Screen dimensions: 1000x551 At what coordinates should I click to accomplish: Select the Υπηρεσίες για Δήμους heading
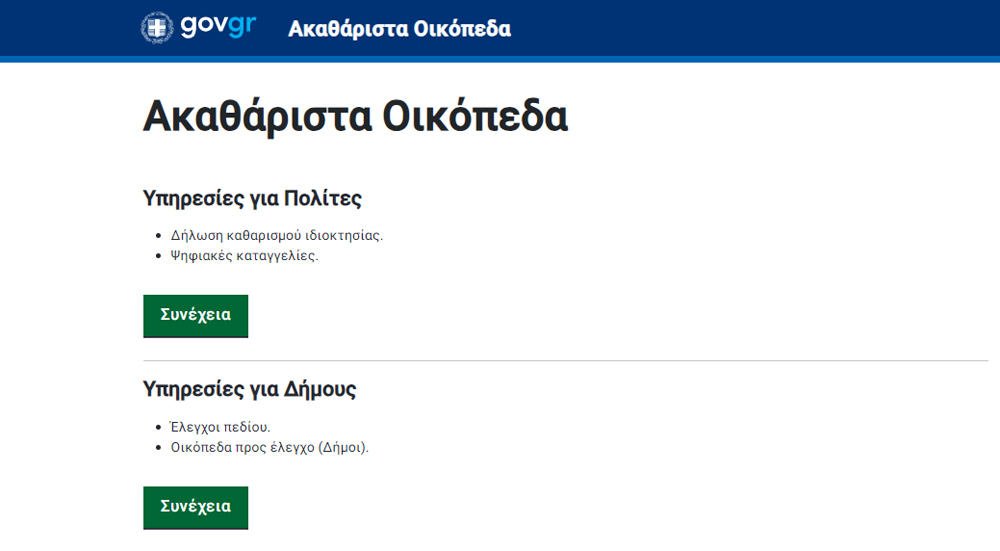tap(249, 389)
